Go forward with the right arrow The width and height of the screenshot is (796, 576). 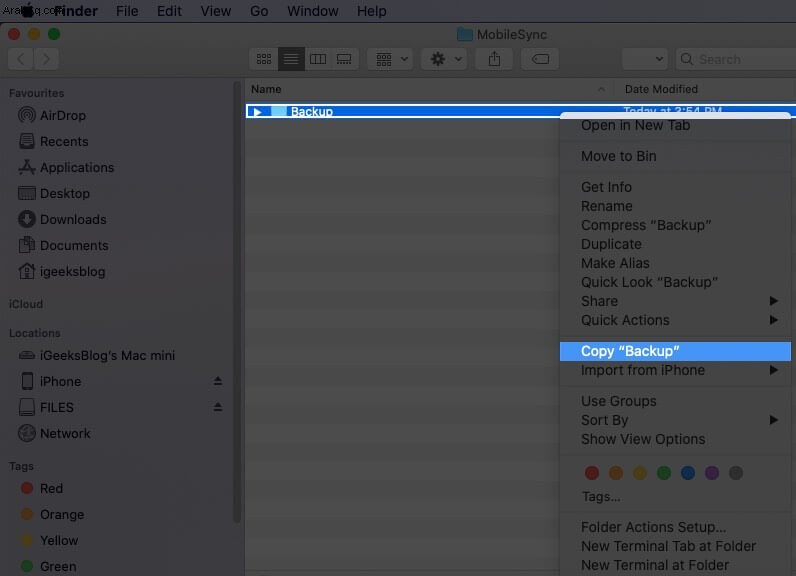(46, 59)
